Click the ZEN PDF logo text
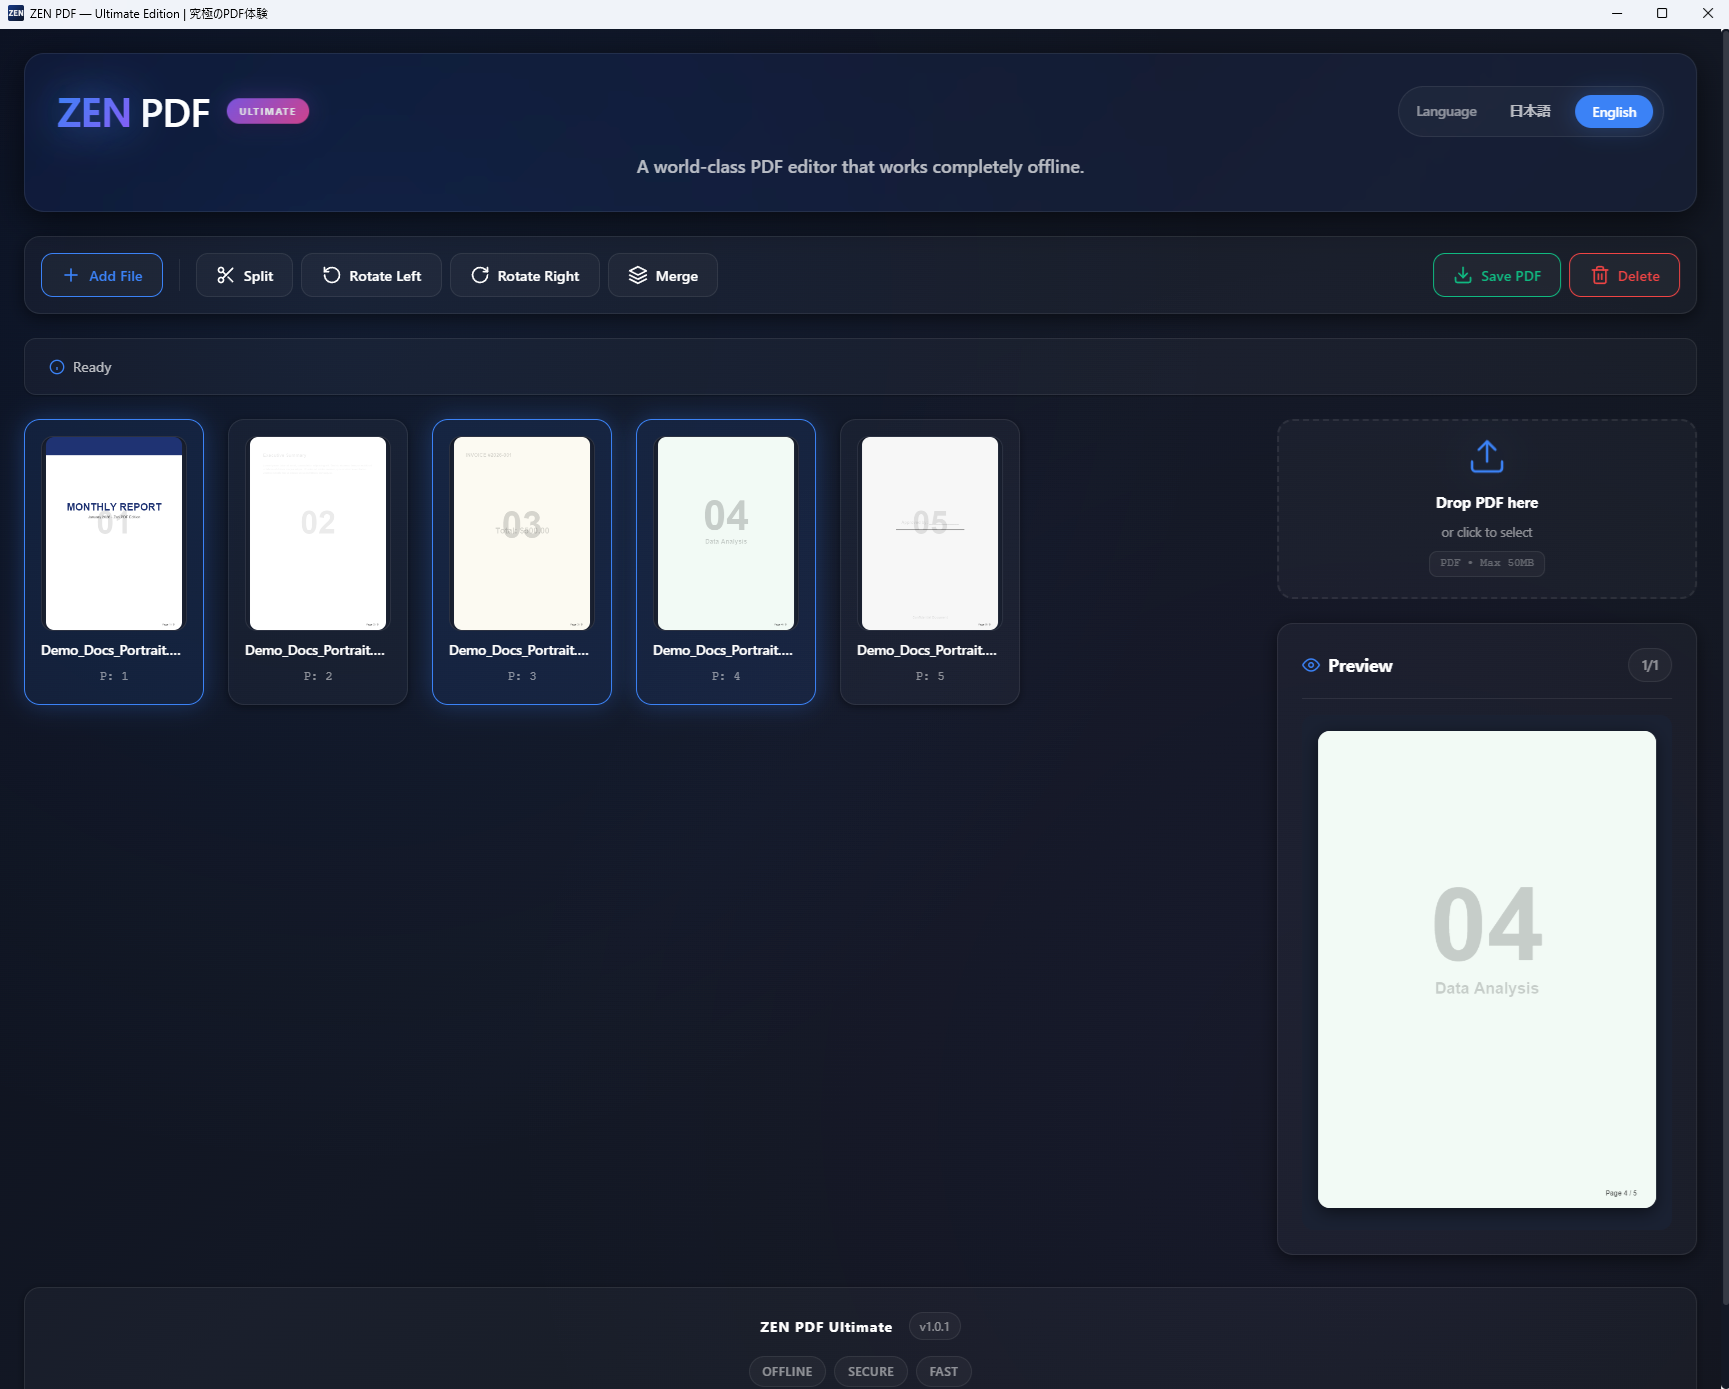This screenshot has height=1389, width=1729. [133, 113]
